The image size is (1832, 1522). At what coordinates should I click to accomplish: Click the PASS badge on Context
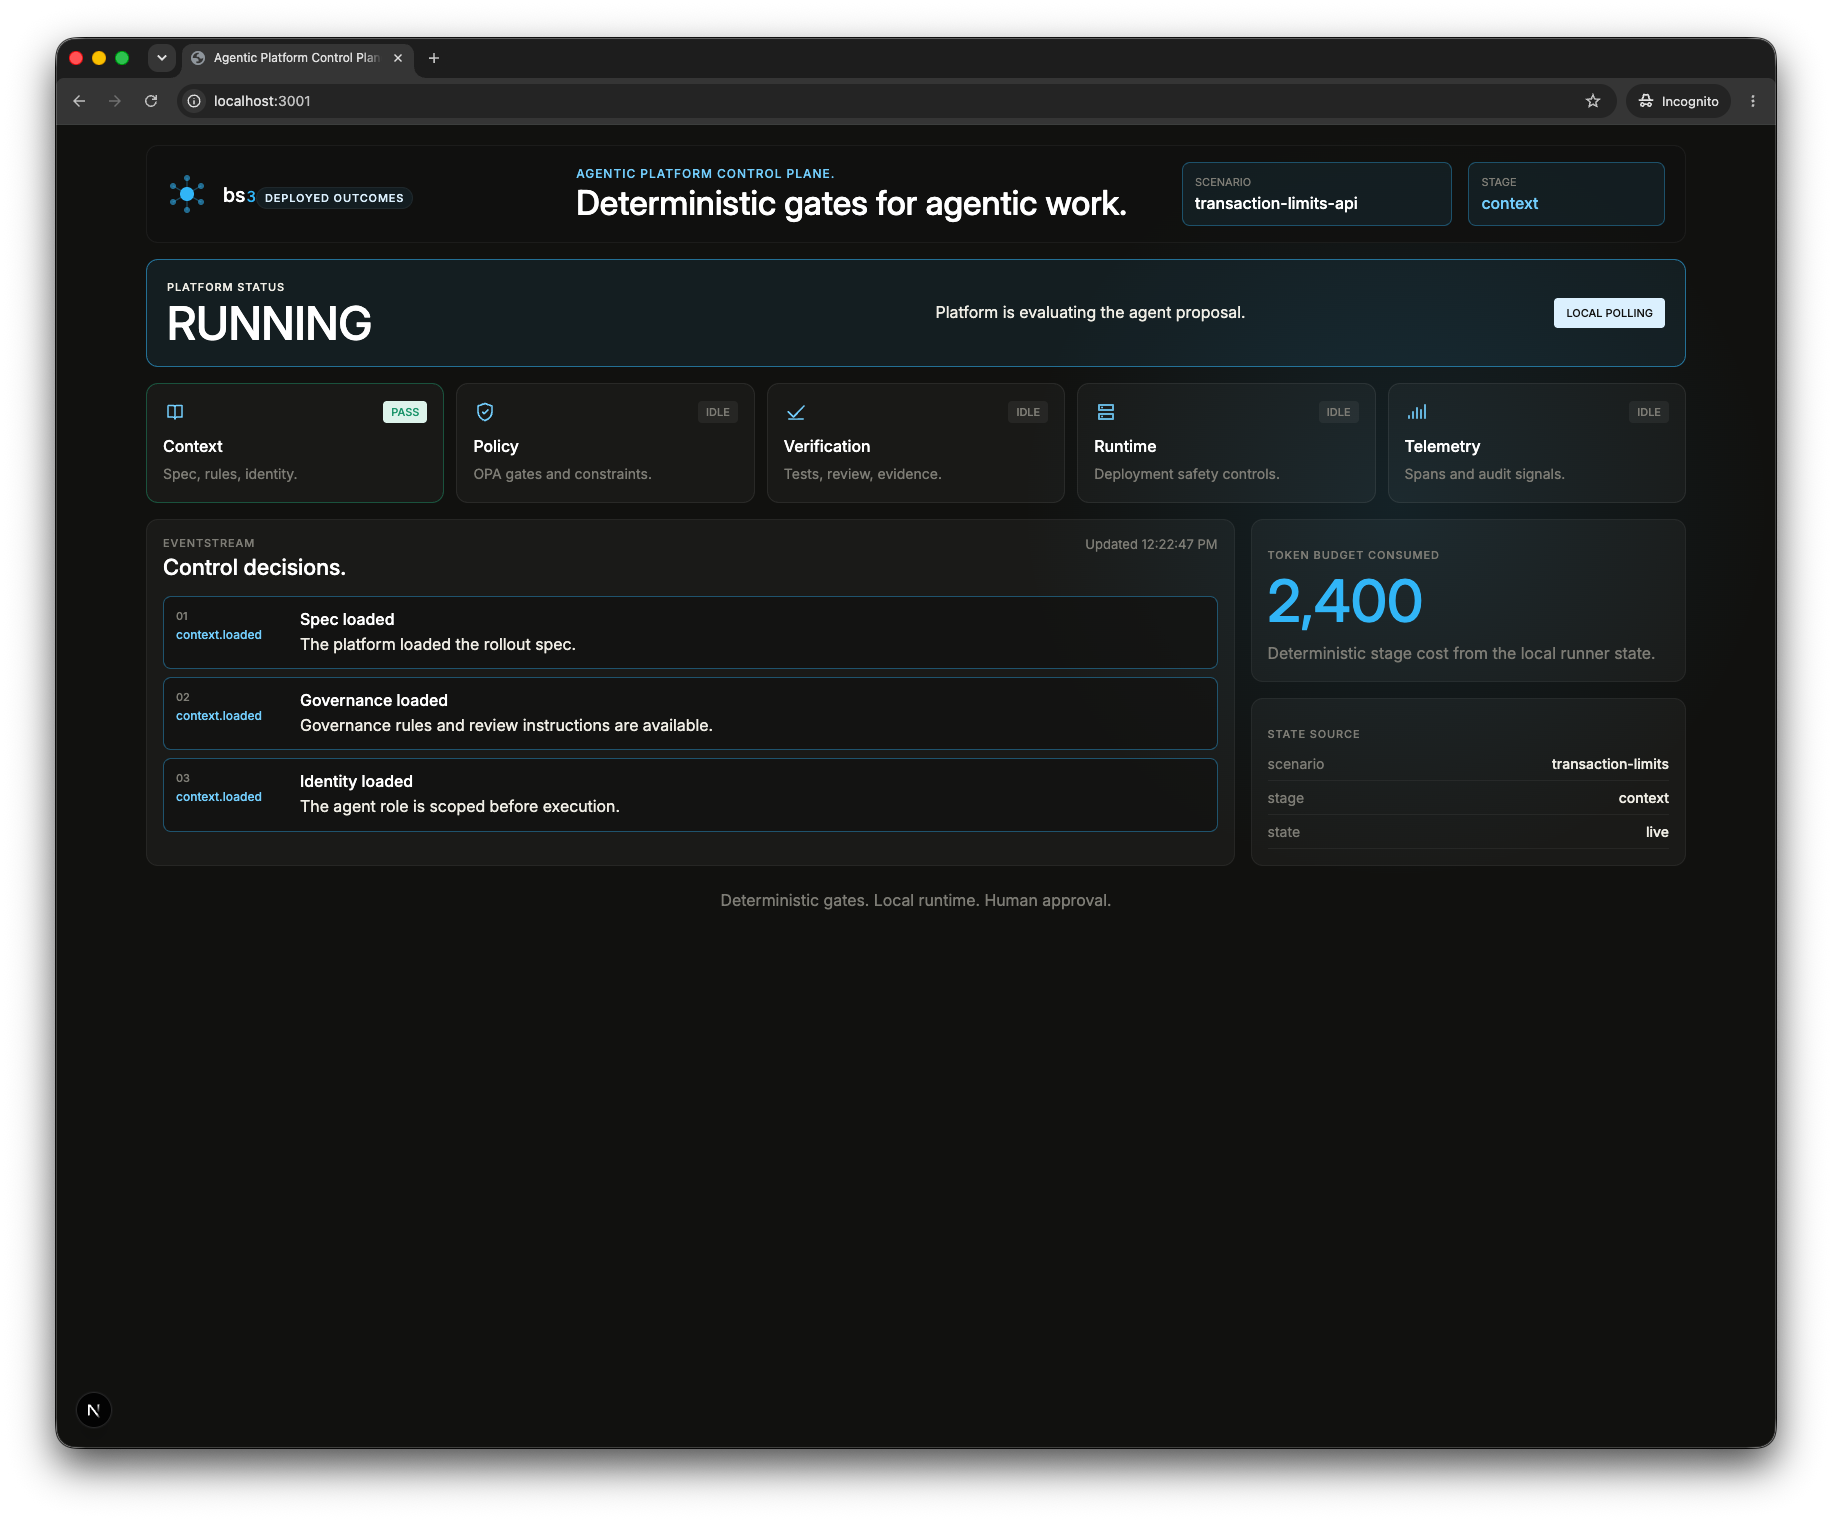pyautogui.click(x=405, y=412)
